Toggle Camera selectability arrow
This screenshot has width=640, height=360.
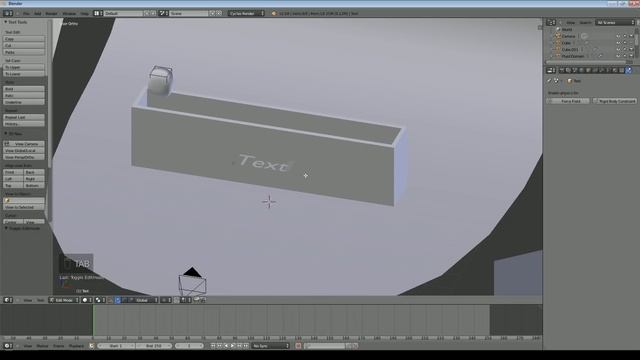[624, 36]
